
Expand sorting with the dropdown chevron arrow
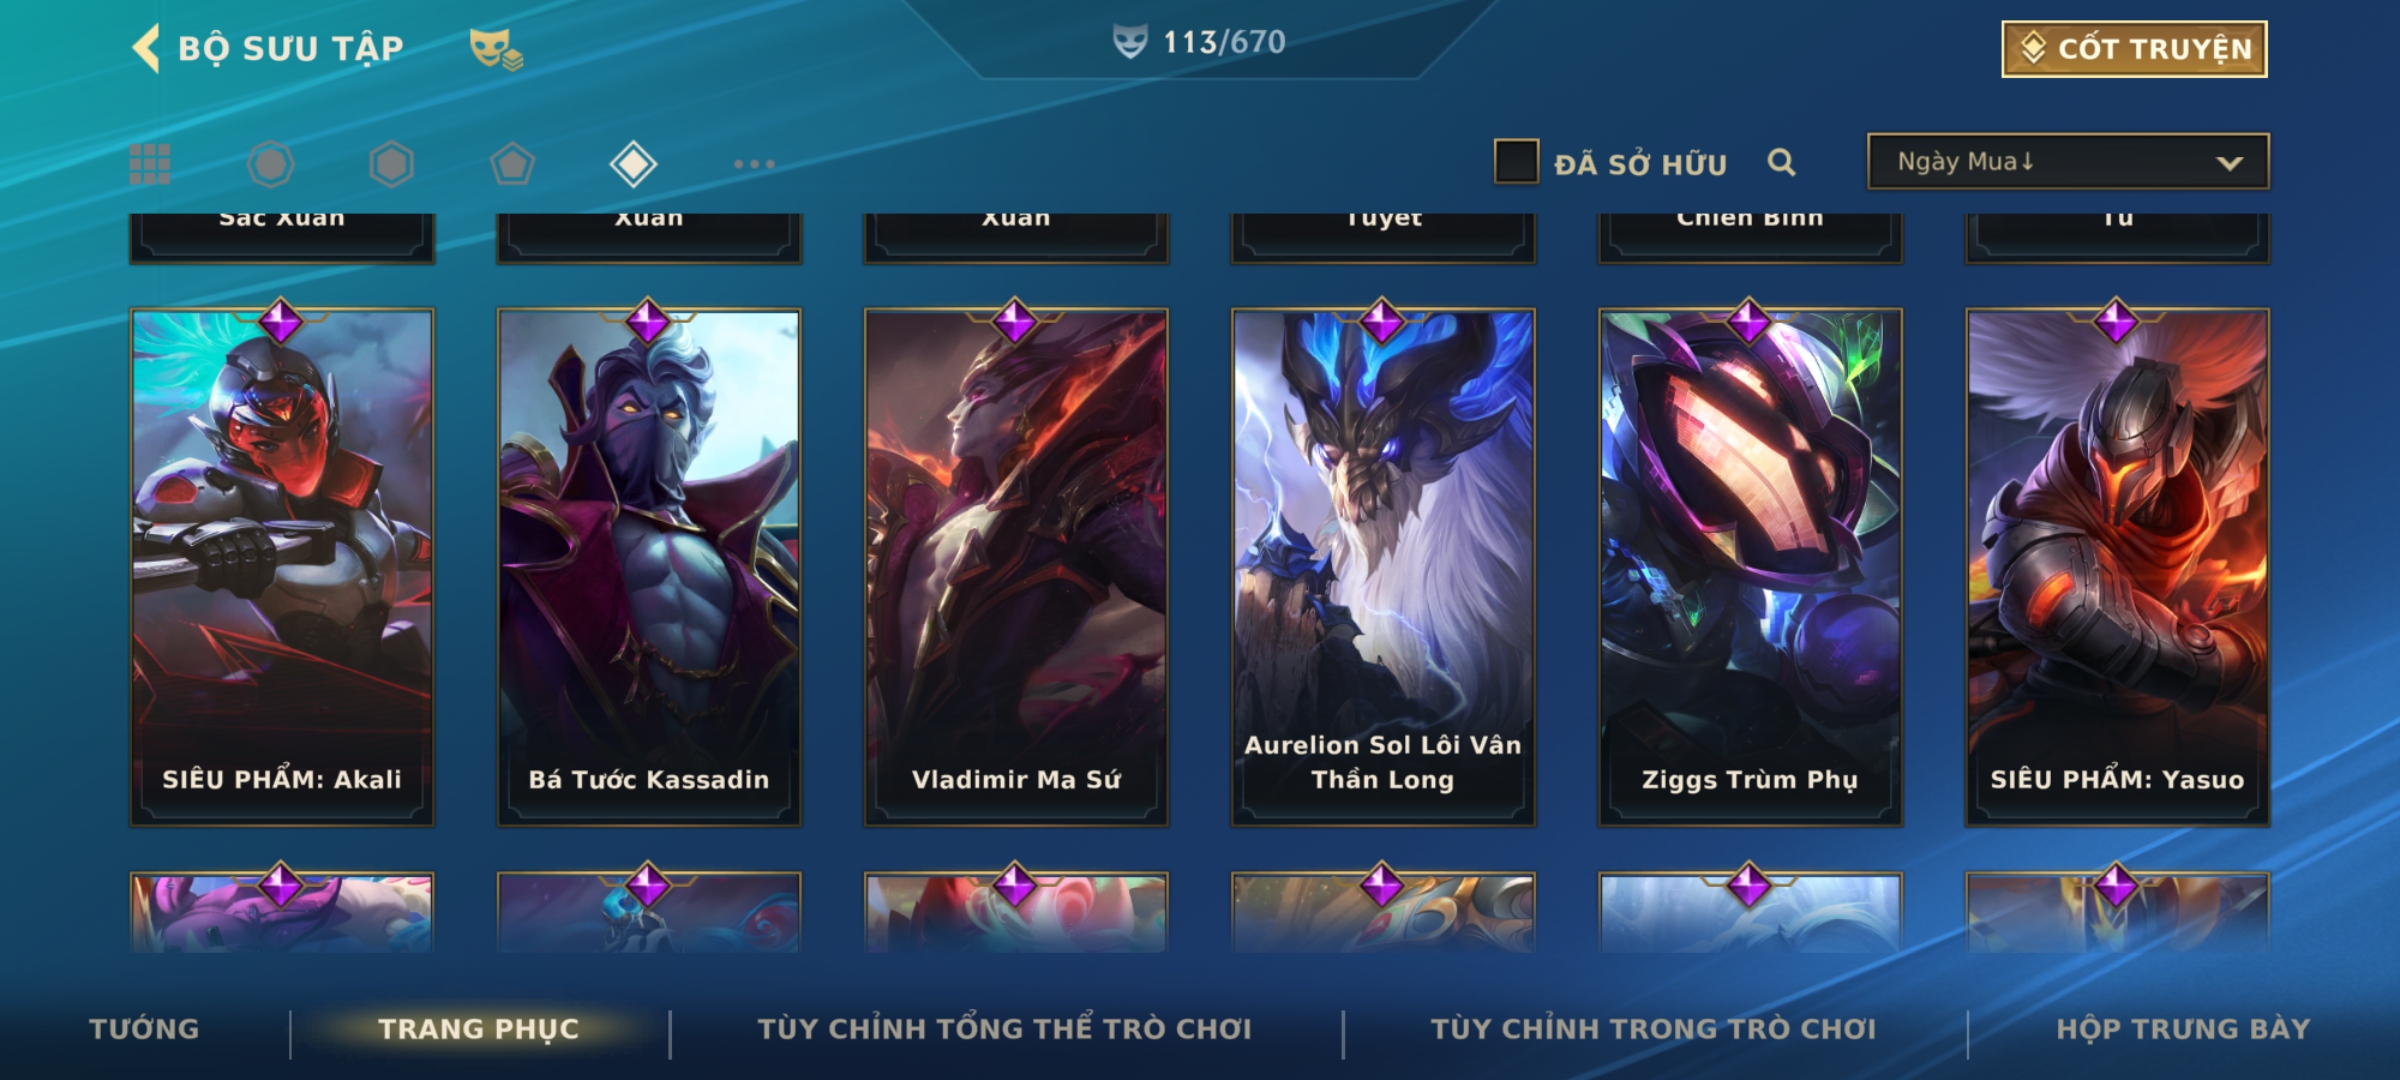click(2229, 163)
